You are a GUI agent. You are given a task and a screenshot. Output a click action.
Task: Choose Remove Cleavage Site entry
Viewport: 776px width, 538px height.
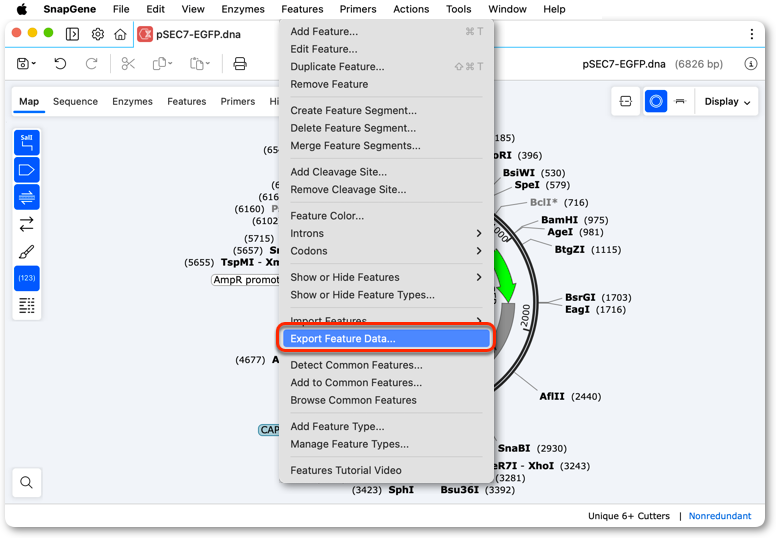(x=386, y=190)
